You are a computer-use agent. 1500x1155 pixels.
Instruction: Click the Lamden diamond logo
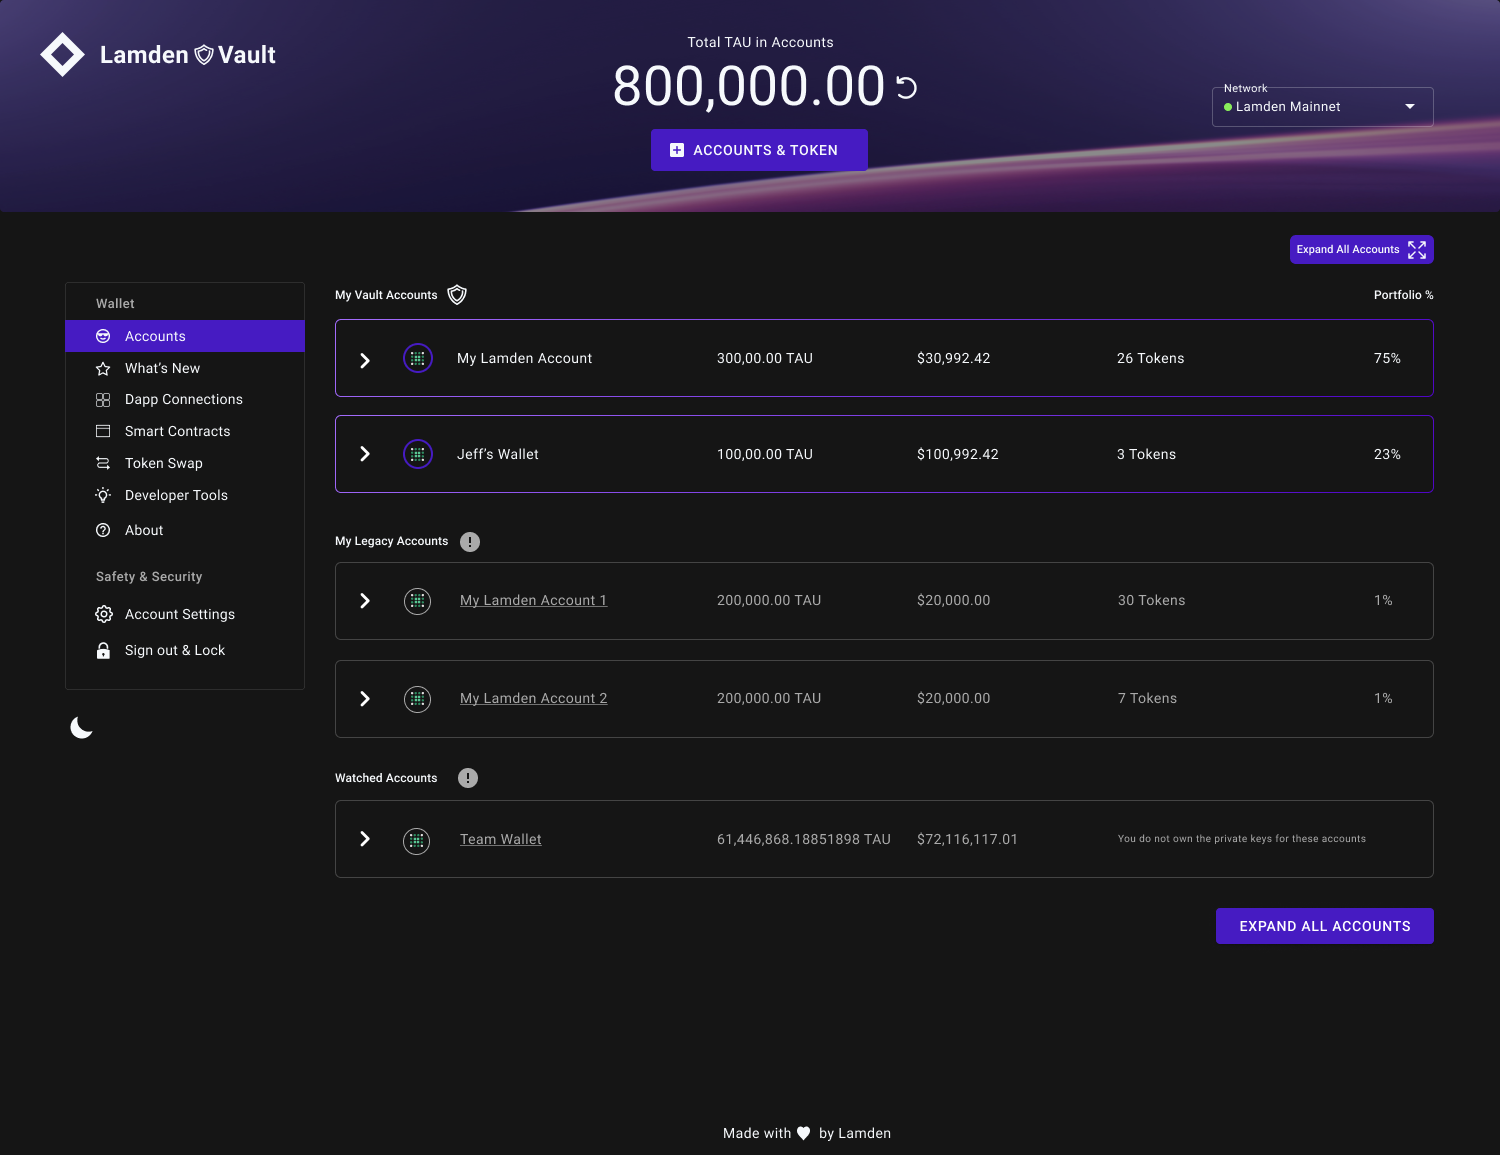tap(62, 55)
